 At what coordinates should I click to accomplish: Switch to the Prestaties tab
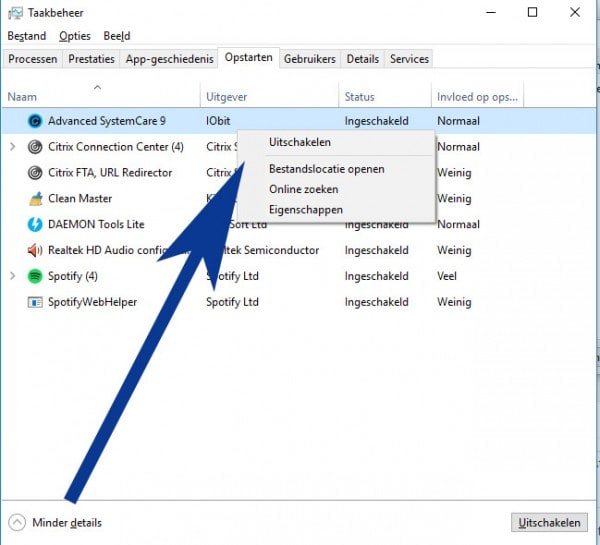91,59
